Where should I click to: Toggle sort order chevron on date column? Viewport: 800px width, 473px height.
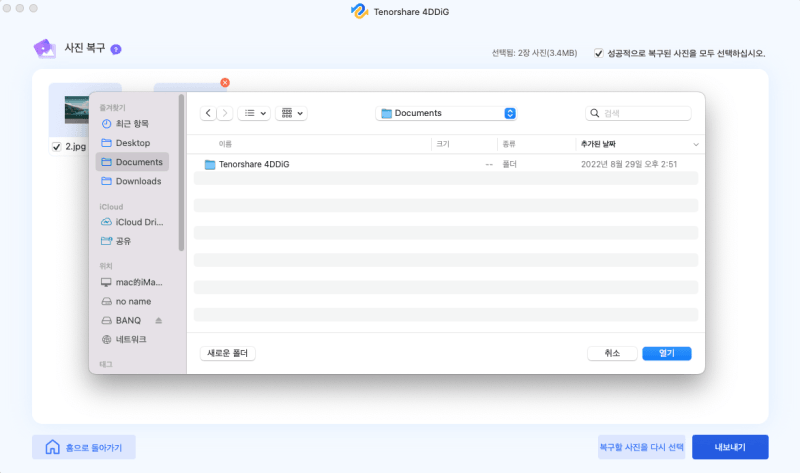tap(695, 144)
